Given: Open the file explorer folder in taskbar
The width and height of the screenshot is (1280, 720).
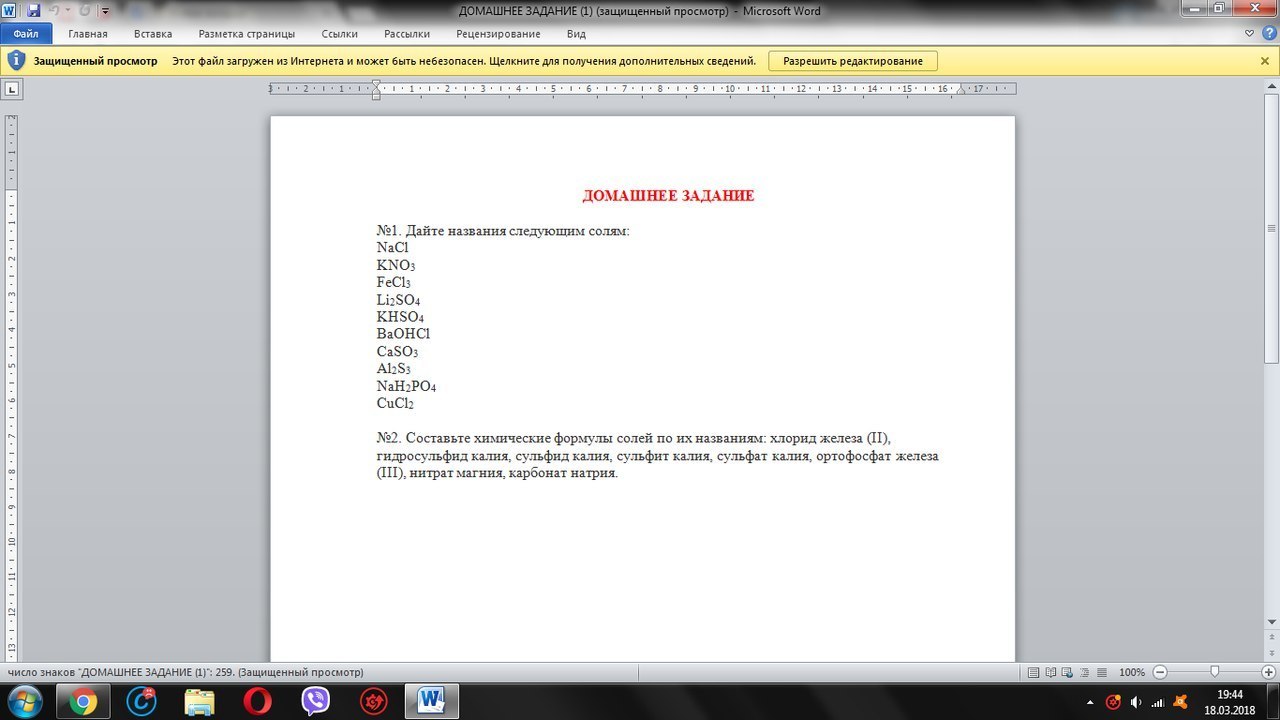Looking at the screenshot, I should point(199,701).
